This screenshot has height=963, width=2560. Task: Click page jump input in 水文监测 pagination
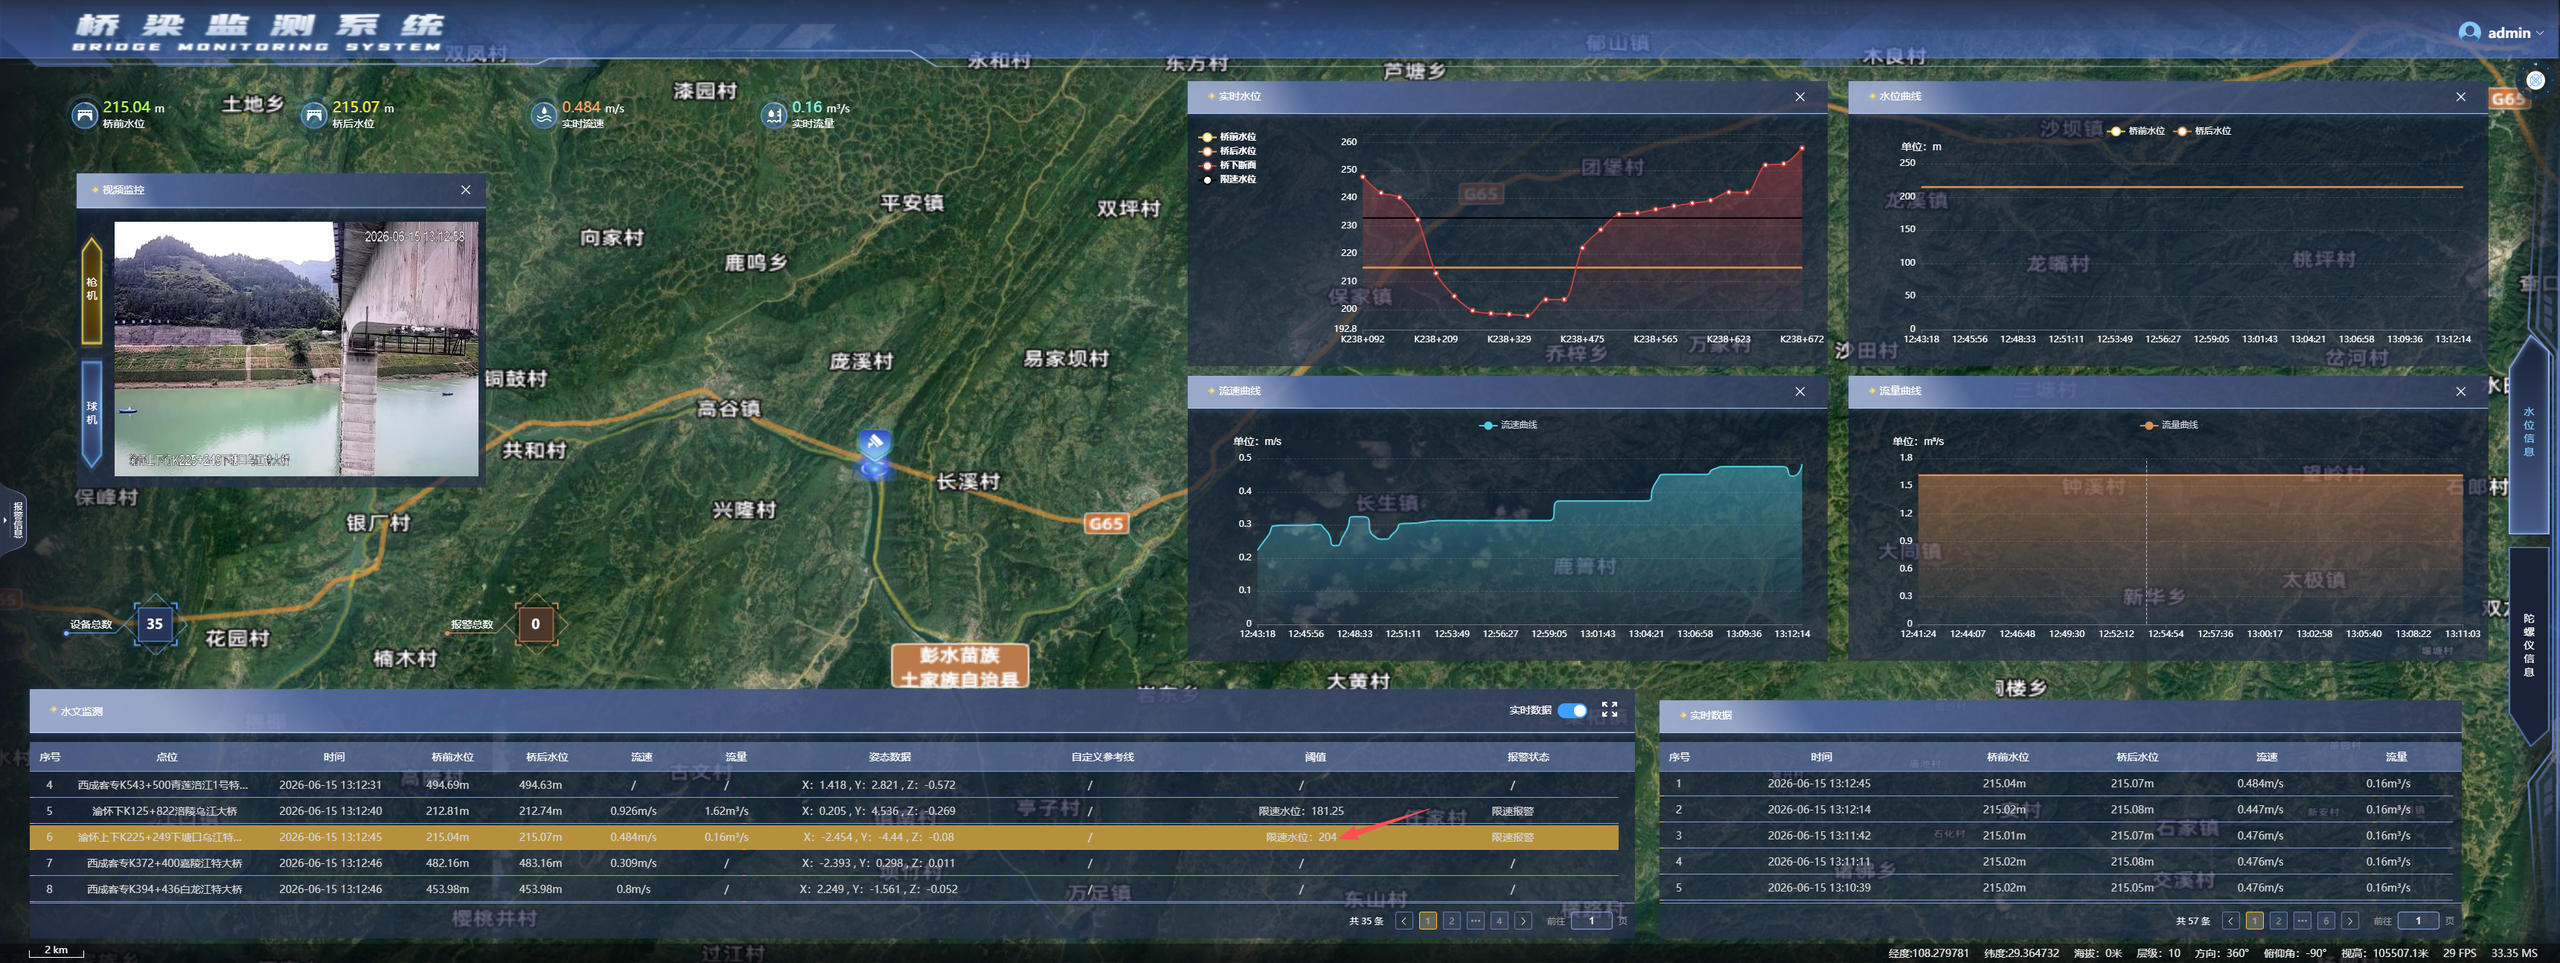pyautogui.click(x=1591, y=921)
